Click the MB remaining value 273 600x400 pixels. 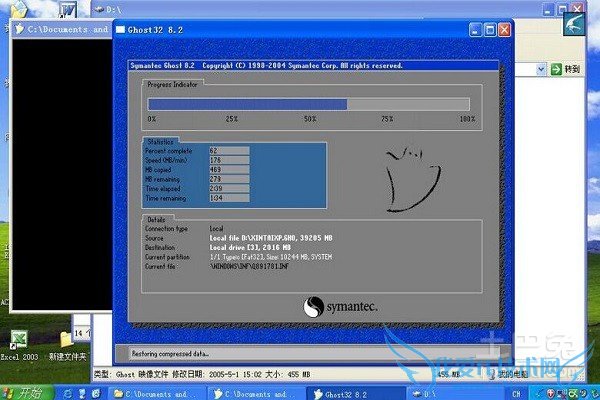tap(229, 179)
